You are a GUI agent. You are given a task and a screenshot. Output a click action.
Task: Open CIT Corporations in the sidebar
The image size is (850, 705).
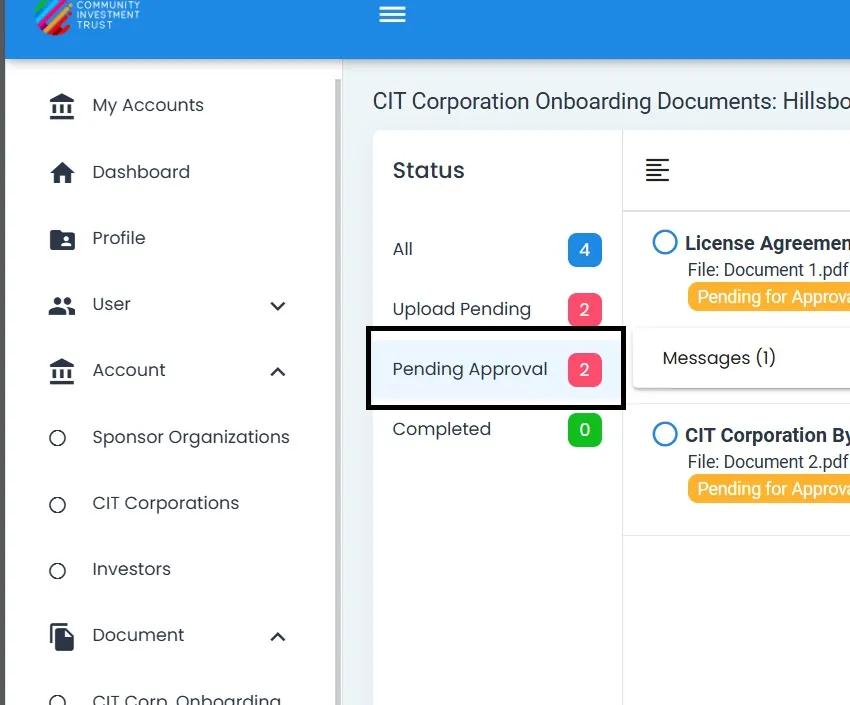click(165, 503)
